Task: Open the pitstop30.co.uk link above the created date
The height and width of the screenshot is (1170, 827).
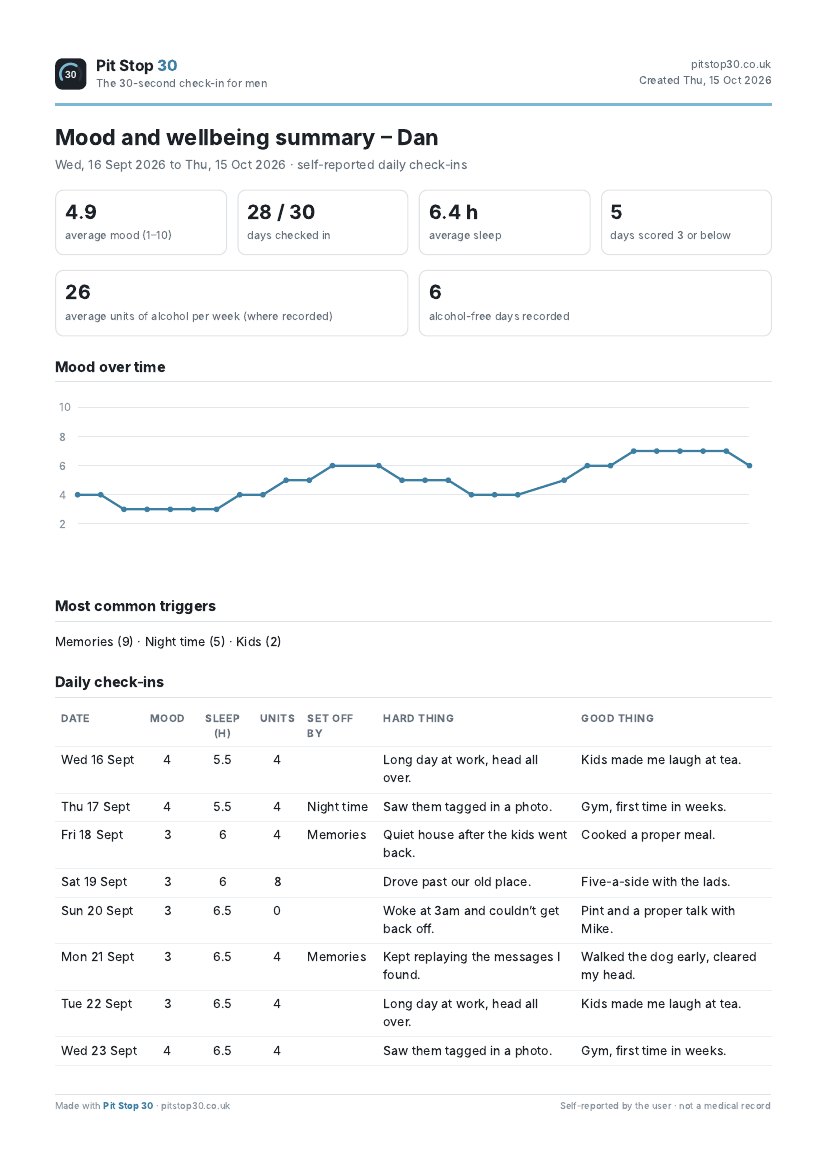Action: click(731, 64)
